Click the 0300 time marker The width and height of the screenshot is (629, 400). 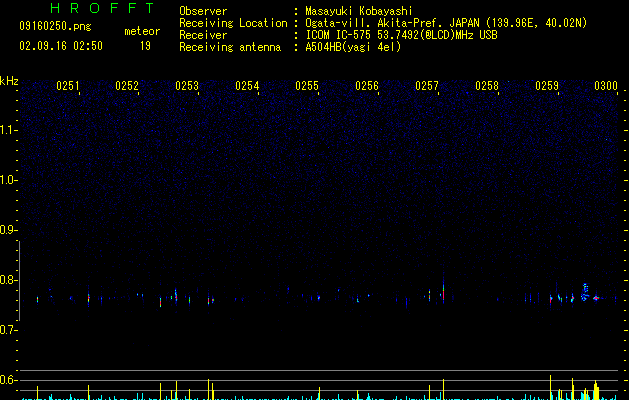coord(606,86)
